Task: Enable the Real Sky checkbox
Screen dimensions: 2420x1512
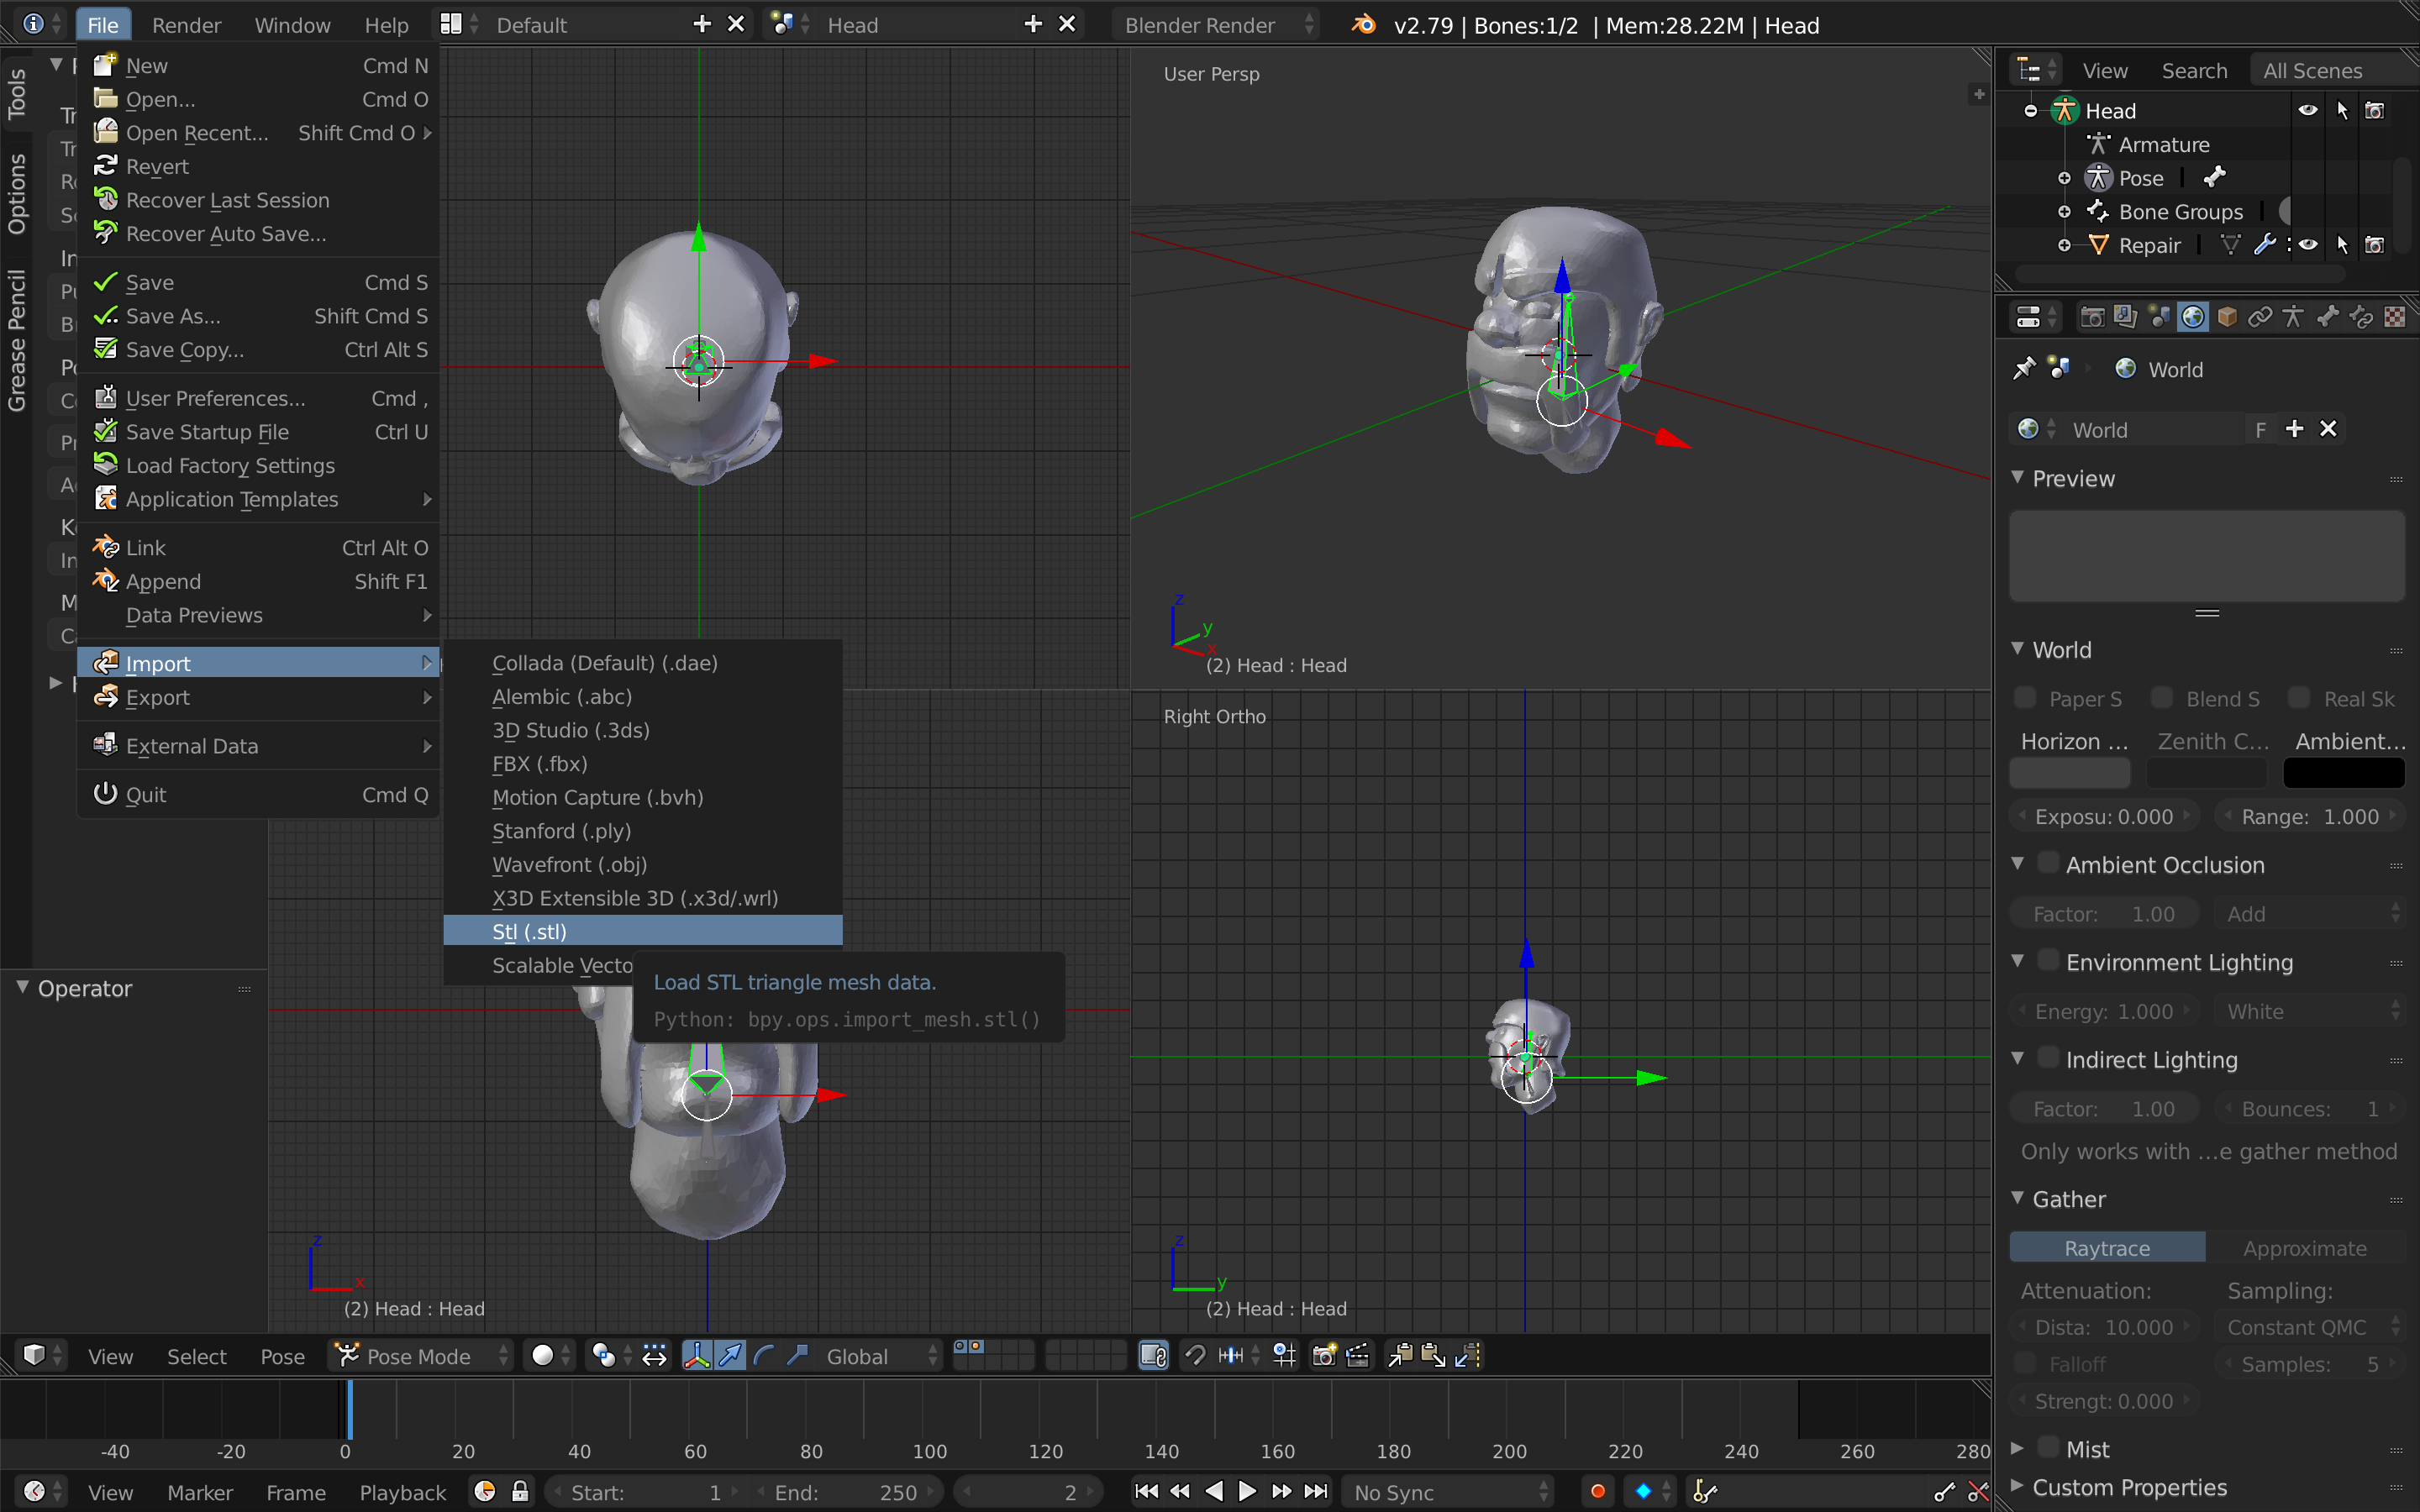Action: (x=2299, y=698)
